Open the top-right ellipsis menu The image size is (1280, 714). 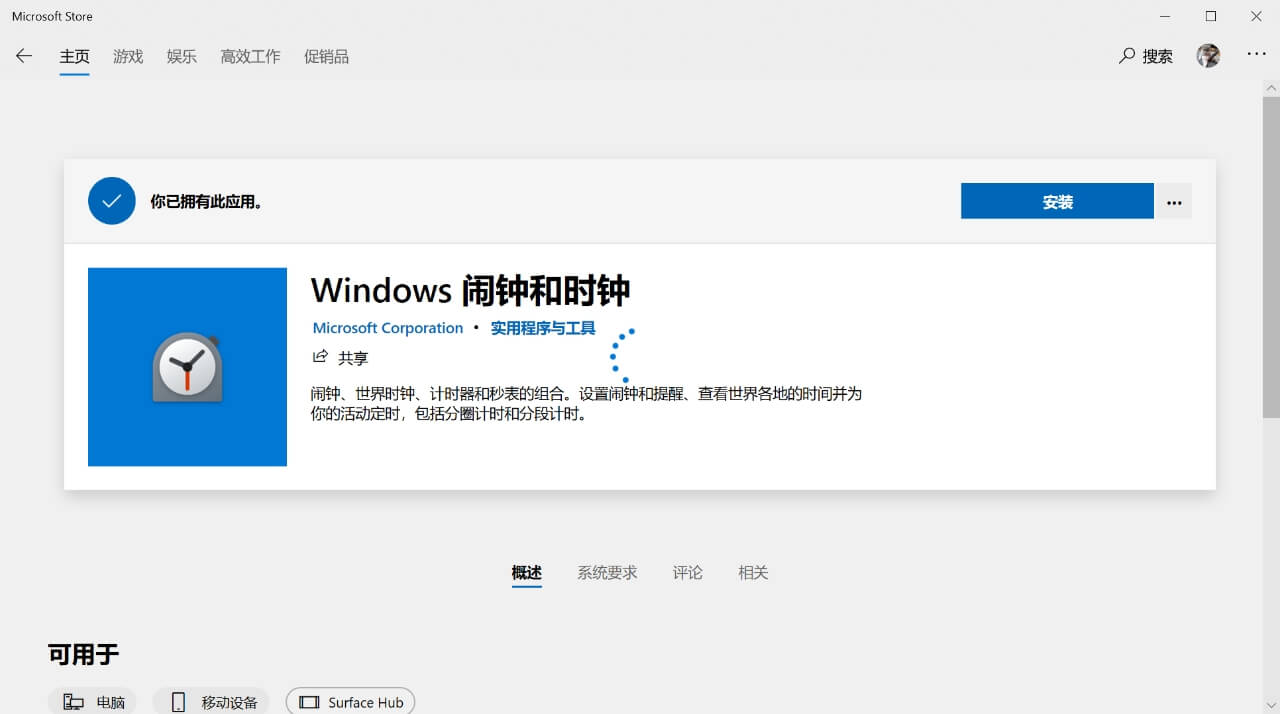[1255, 56]
